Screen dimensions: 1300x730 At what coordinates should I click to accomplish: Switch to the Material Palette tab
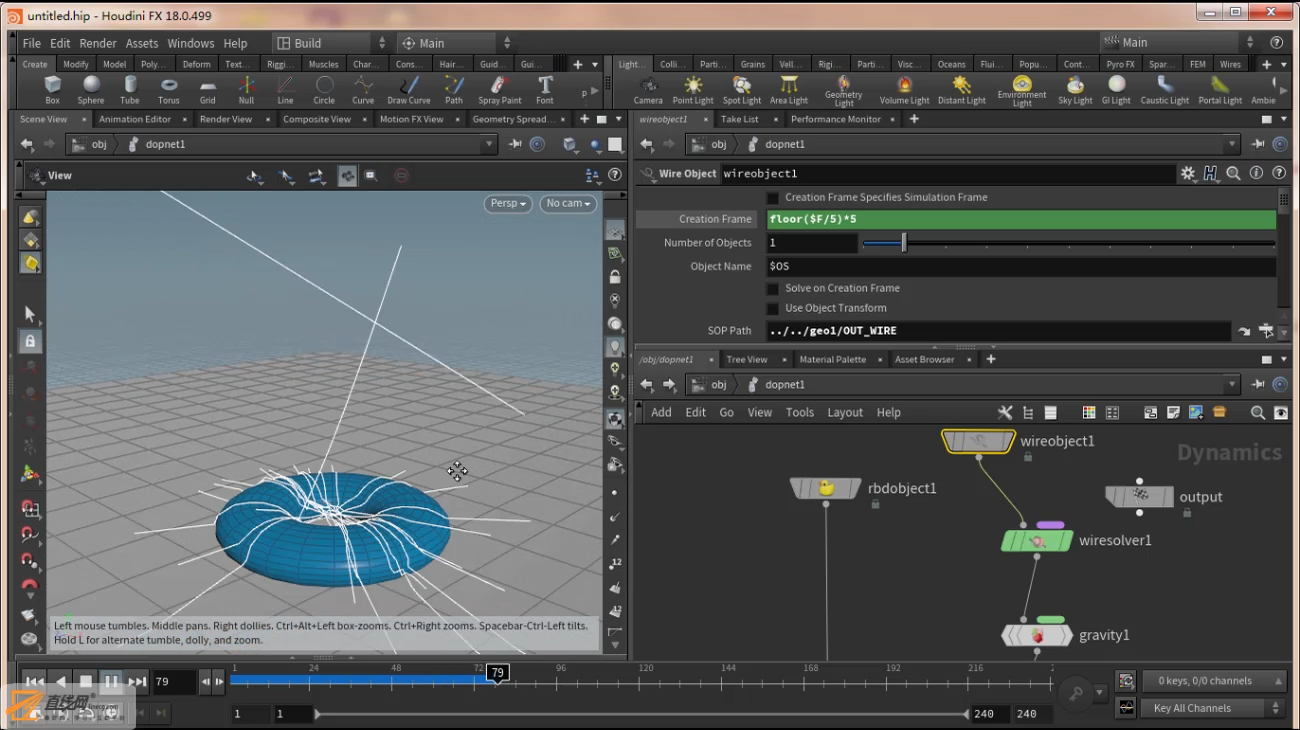click(x=832, y=359)
